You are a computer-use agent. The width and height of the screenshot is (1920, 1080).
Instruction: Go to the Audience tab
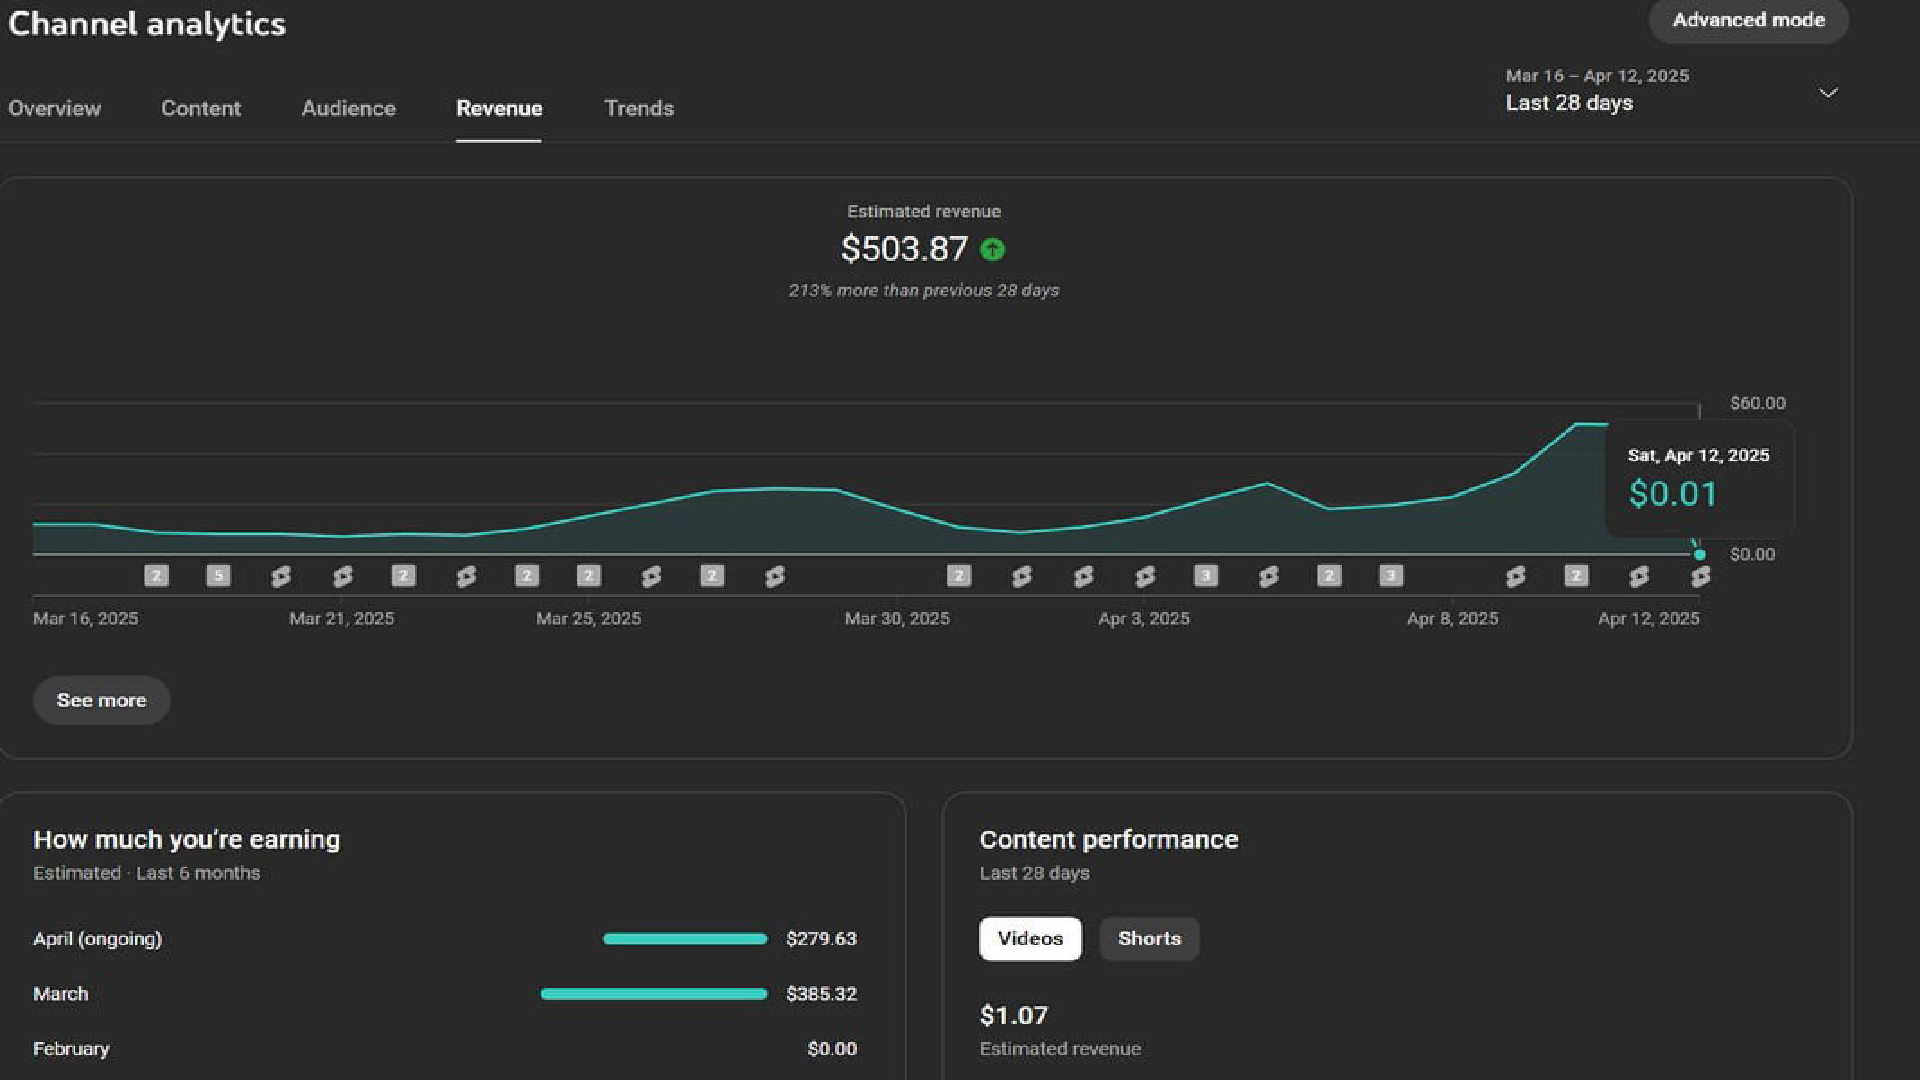[349, 108]
